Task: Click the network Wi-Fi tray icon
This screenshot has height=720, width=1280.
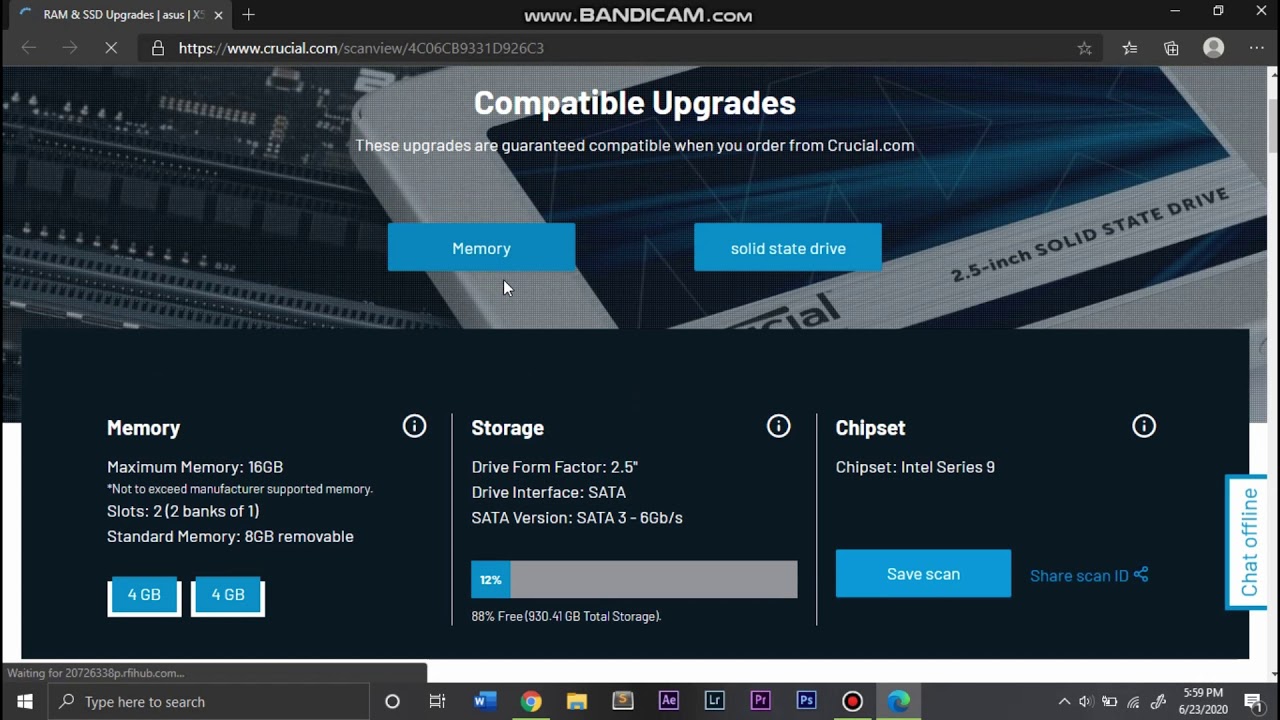Action: [1134, 701]
